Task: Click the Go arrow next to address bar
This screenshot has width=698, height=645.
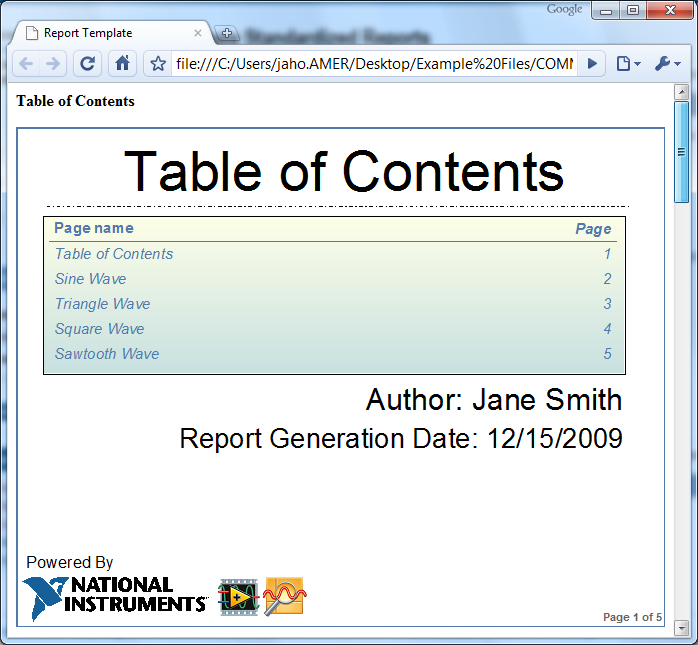Action: [x=592, y=63]
